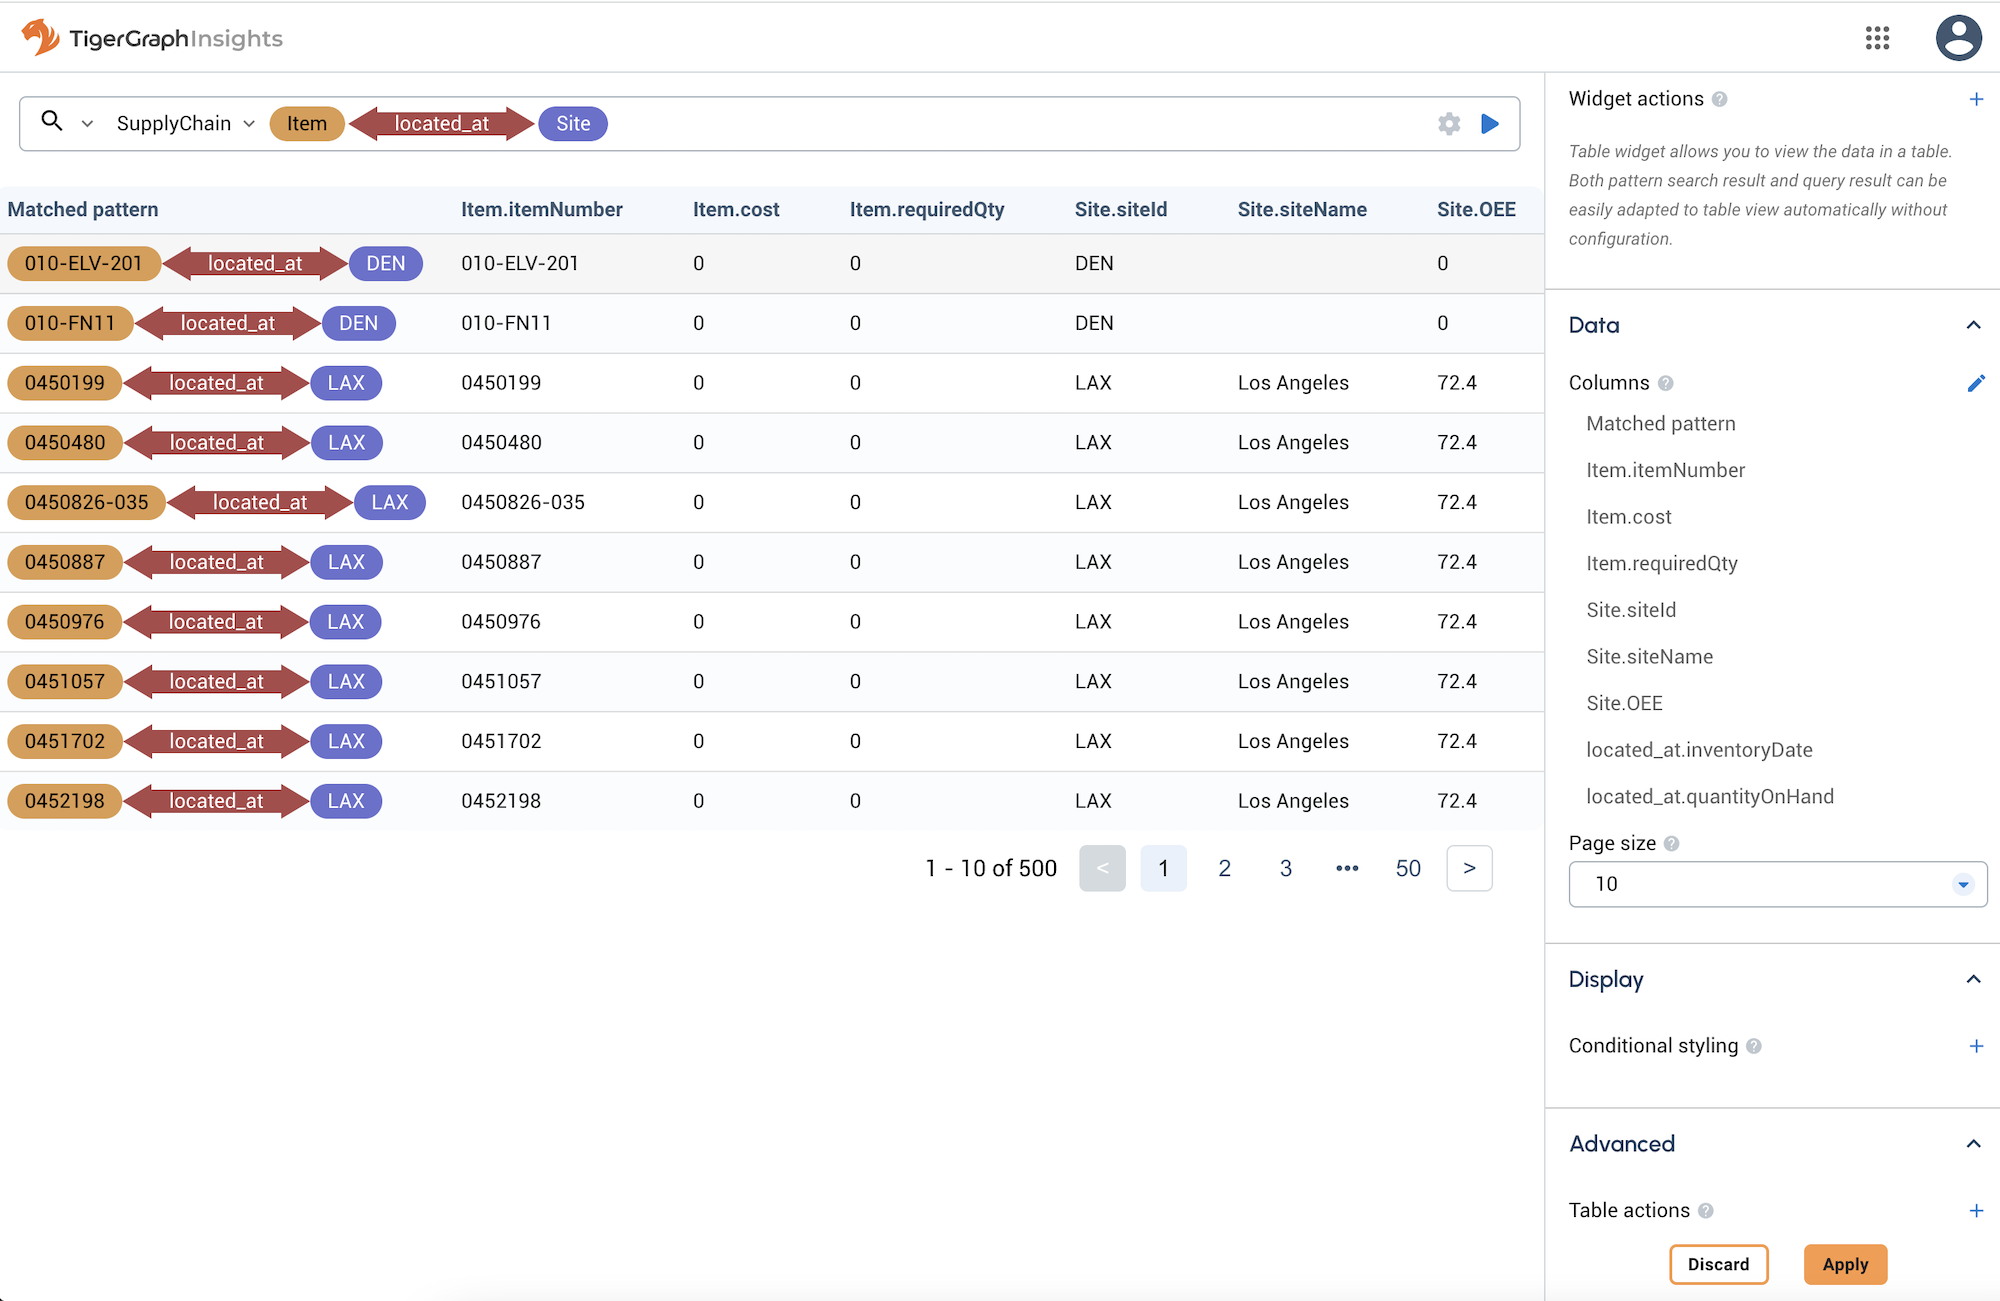Viewport: 2000px width, 1301px height.
Task: Edit columns with the pencil icon
Action: pyautogui.click(x=1977, y=382)
